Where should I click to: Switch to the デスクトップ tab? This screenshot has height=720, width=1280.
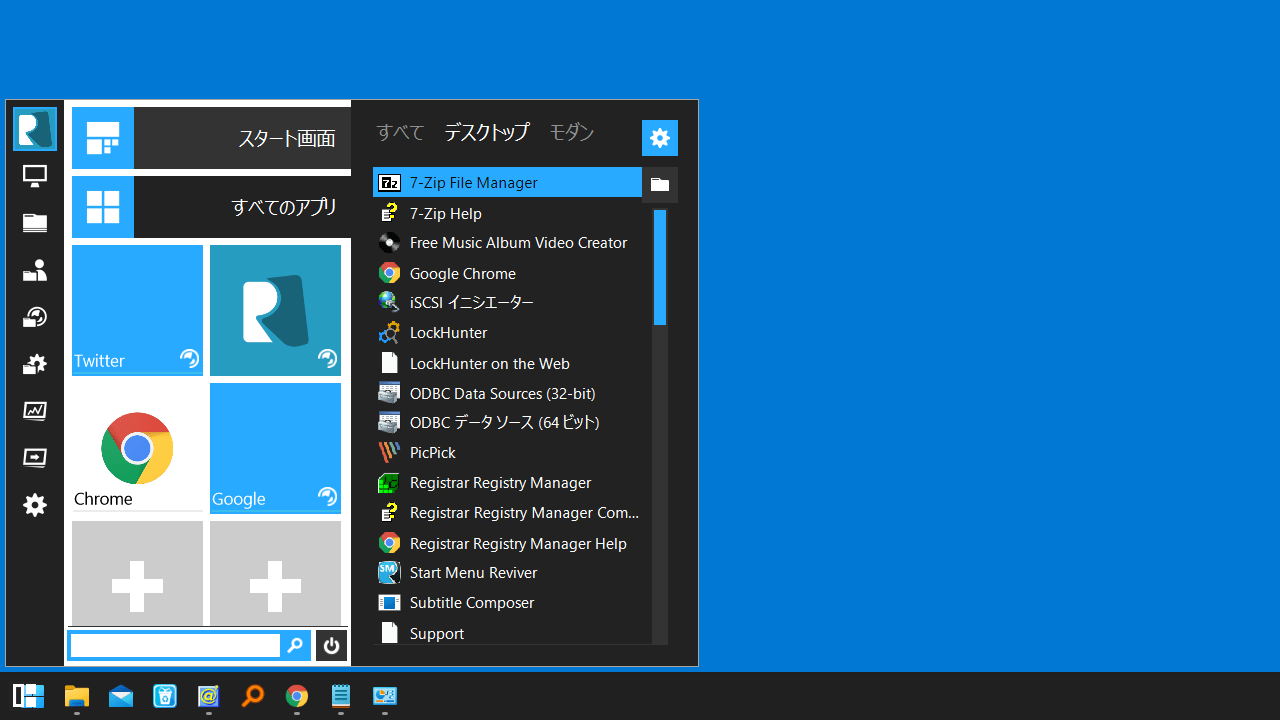487,132
